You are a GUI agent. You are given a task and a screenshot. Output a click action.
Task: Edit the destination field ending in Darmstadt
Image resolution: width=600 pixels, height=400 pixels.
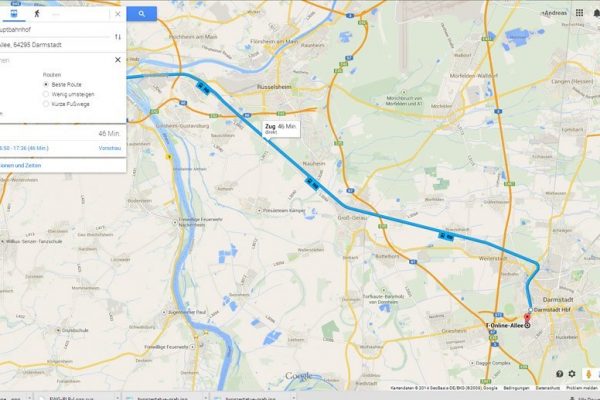click(54, 45)
